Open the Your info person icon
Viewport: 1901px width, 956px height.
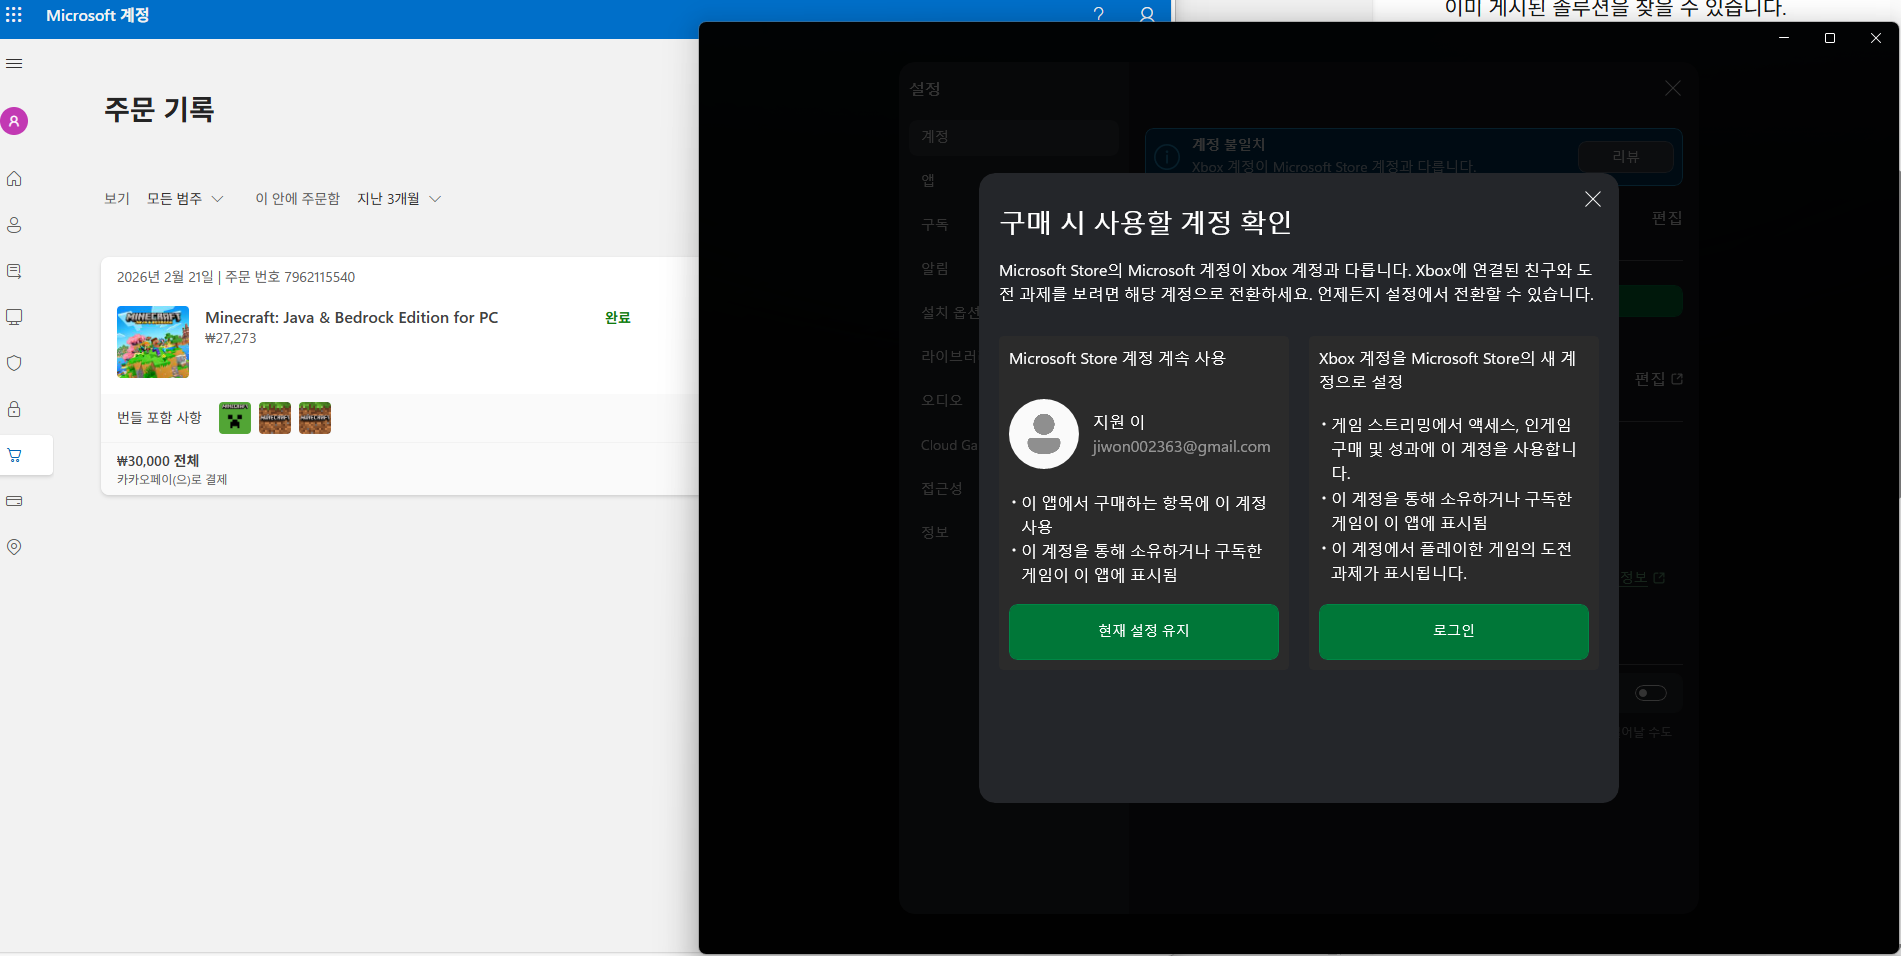pos(14,225)
